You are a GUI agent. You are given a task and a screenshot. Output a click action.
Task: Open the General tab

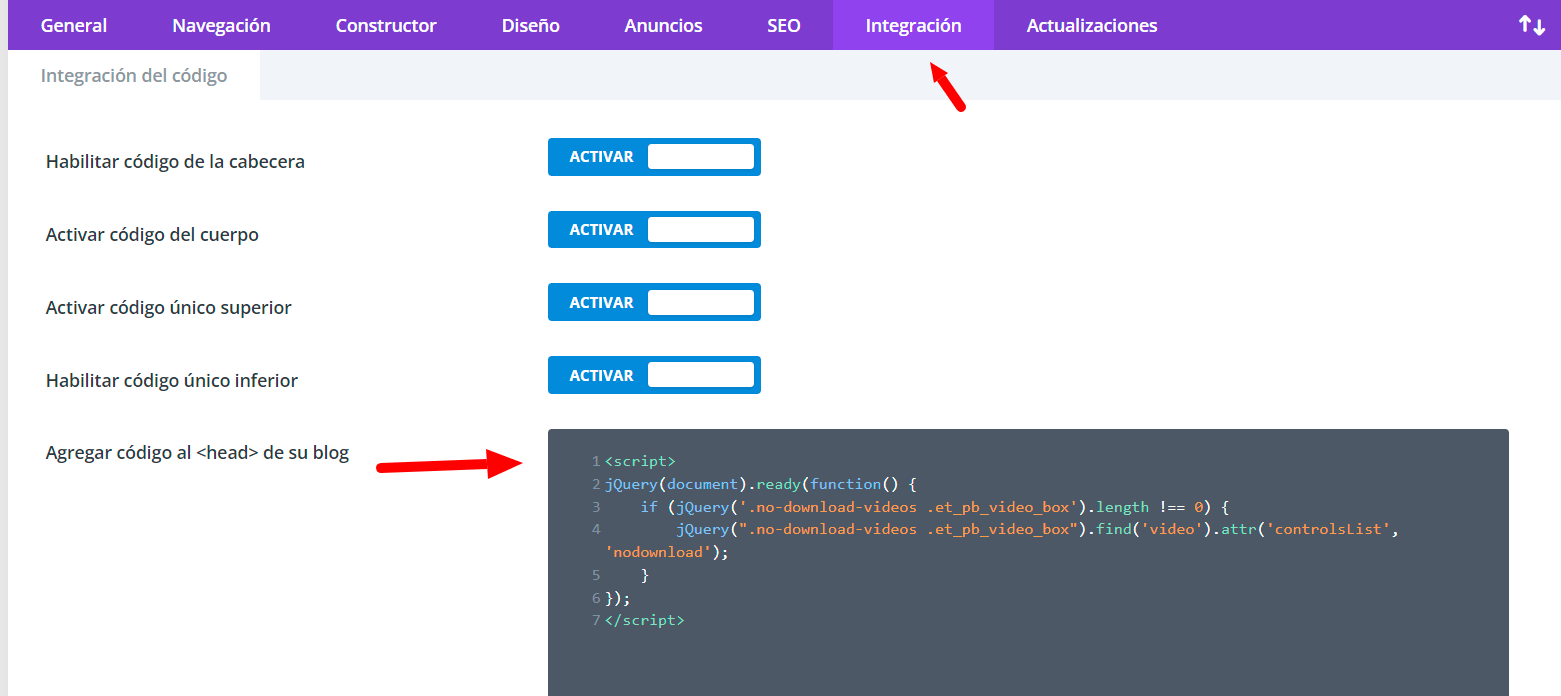[74, 25]
